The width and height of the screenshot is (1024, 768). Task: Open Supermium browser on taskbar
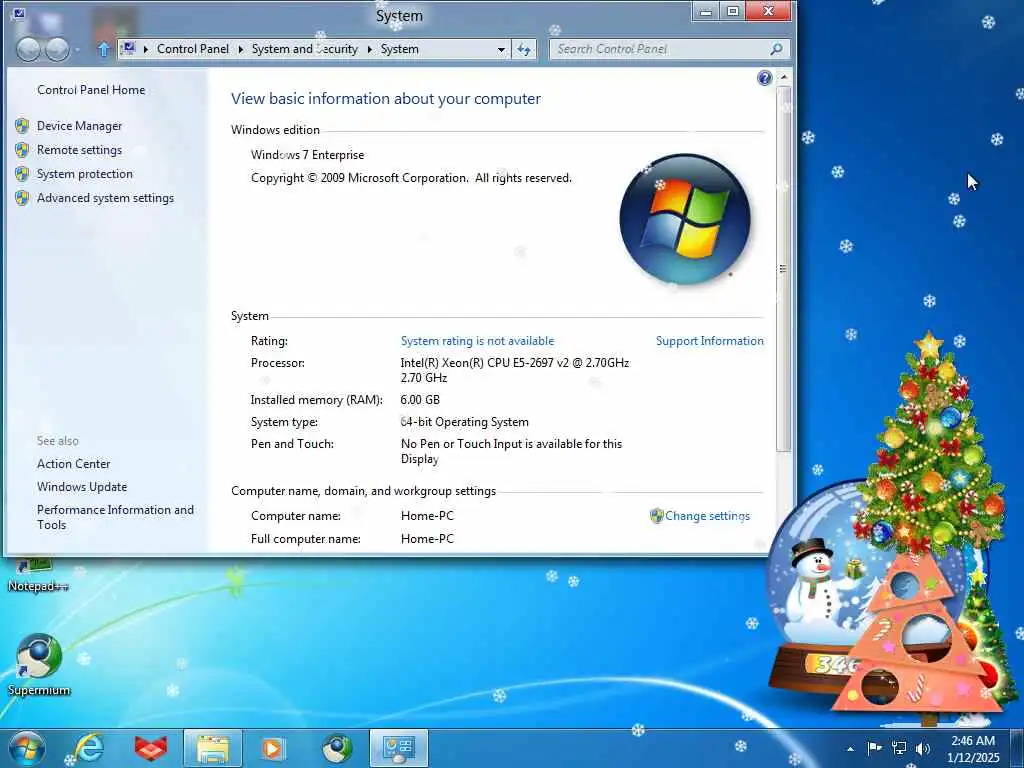337,748
